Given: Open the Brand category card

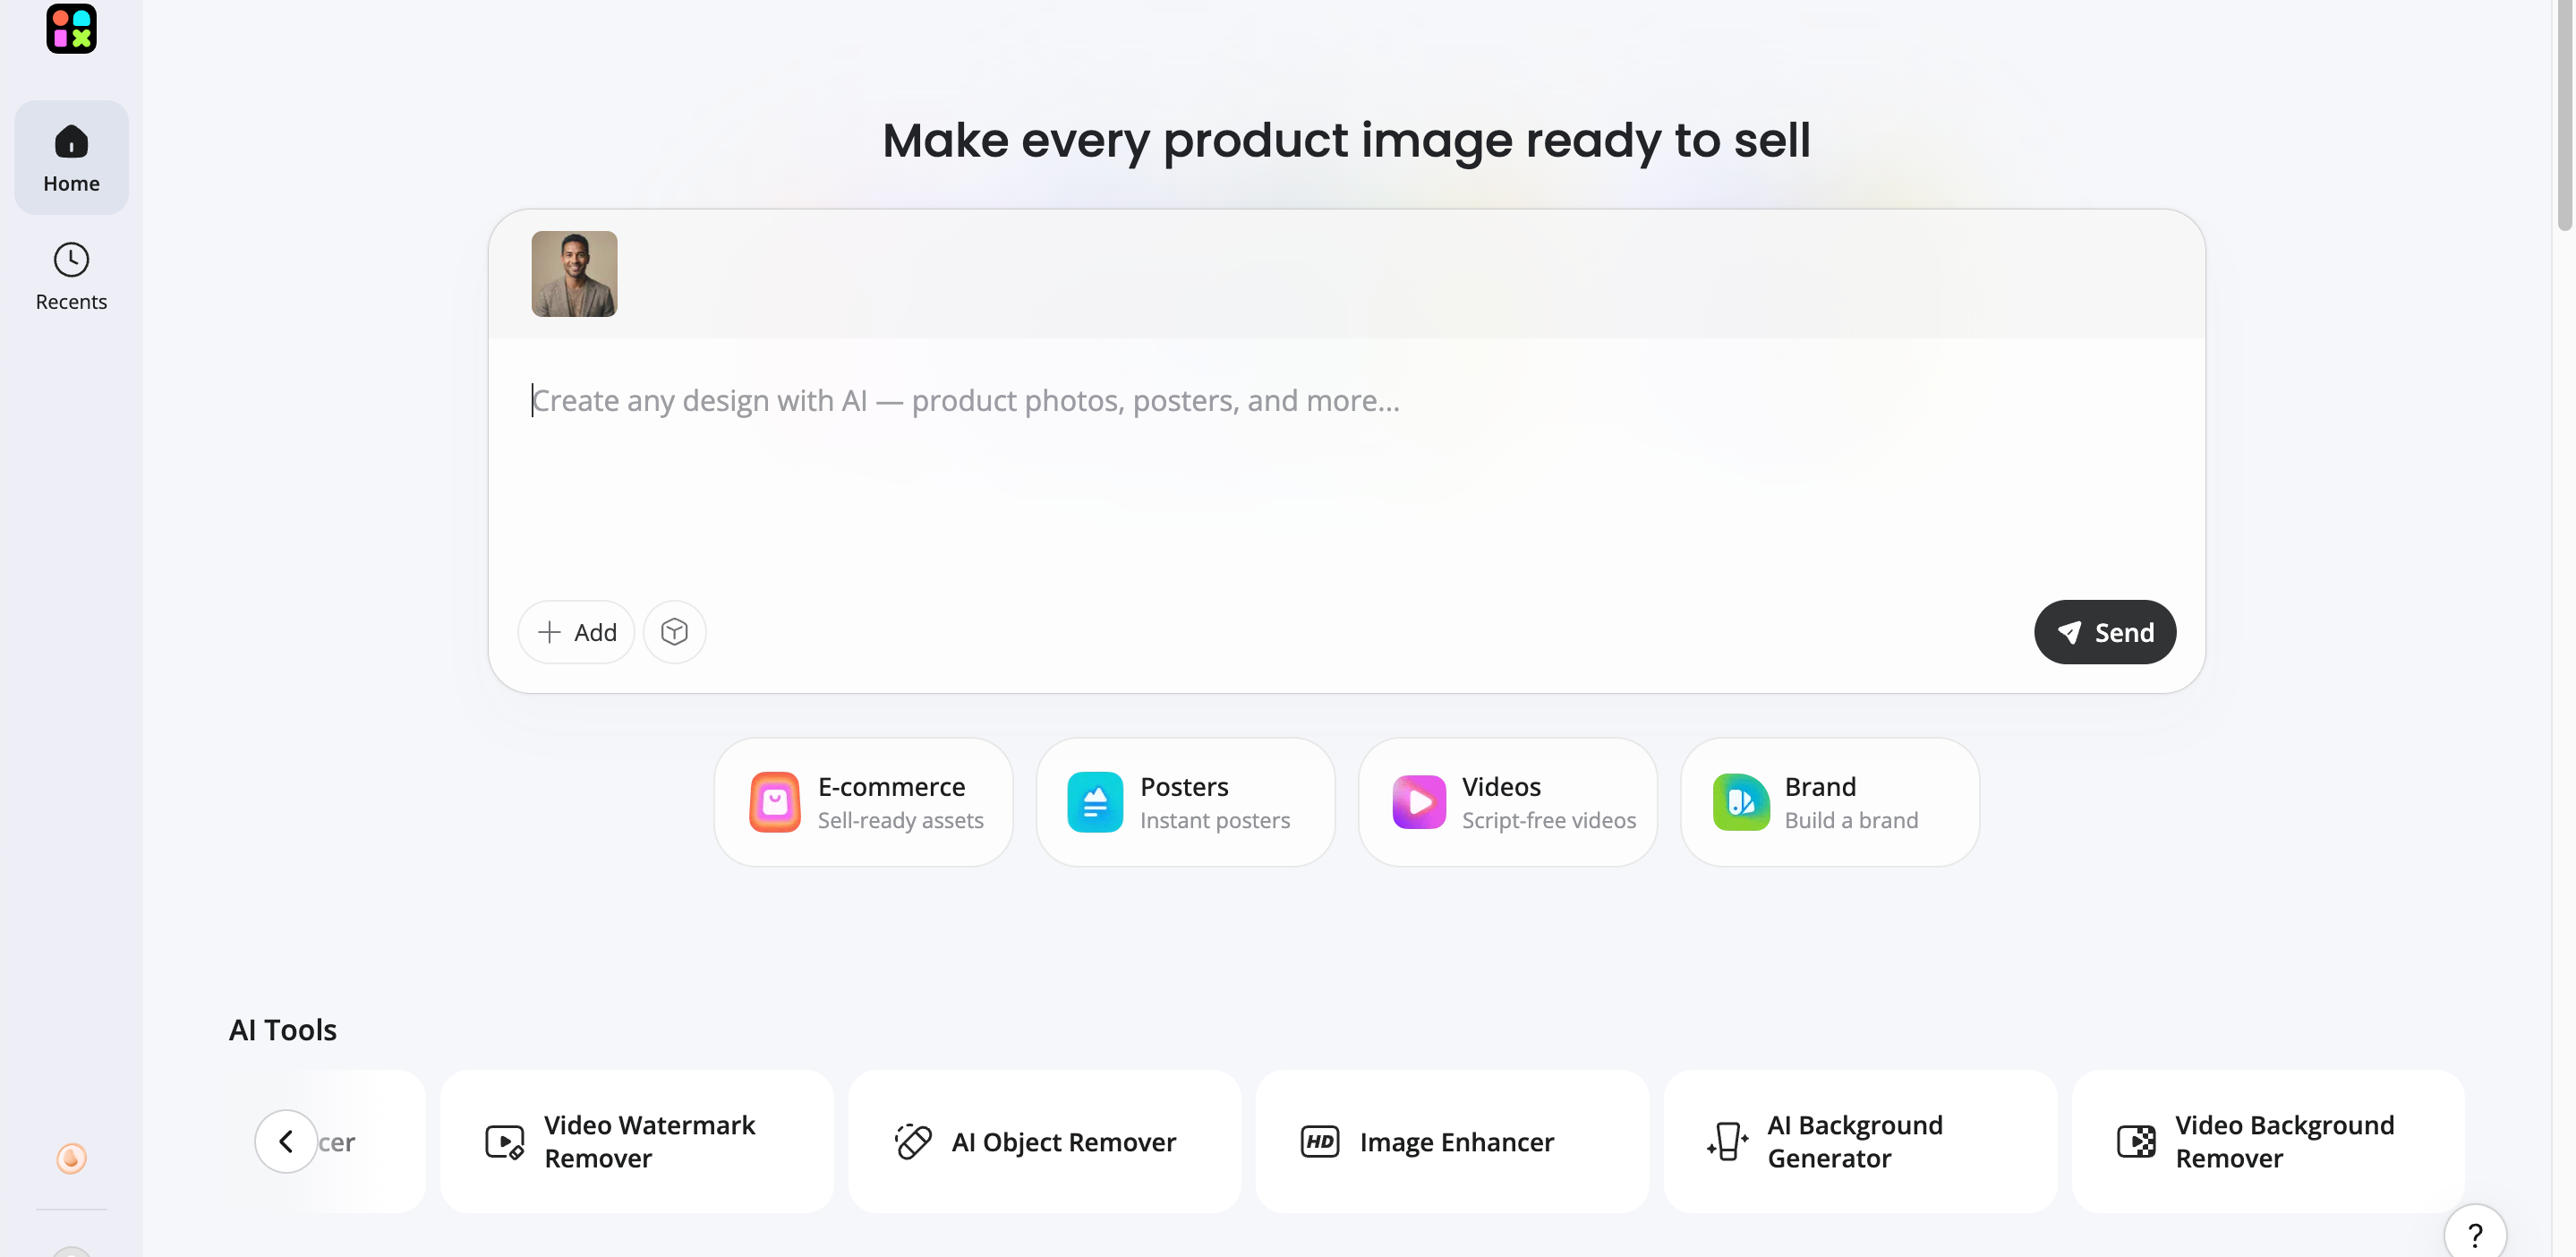Looking at the screenshot, I should click(1830, 802).
